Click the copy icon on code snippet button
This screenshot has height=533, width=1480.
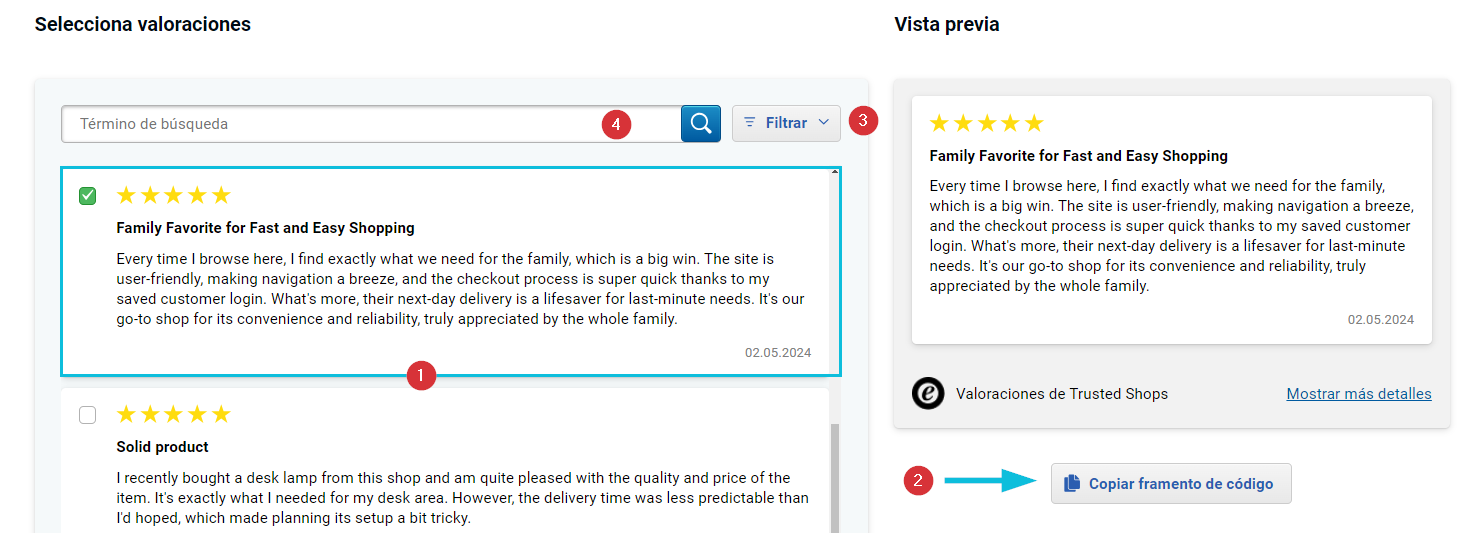pyautogui.click(x=1072, y=484)
